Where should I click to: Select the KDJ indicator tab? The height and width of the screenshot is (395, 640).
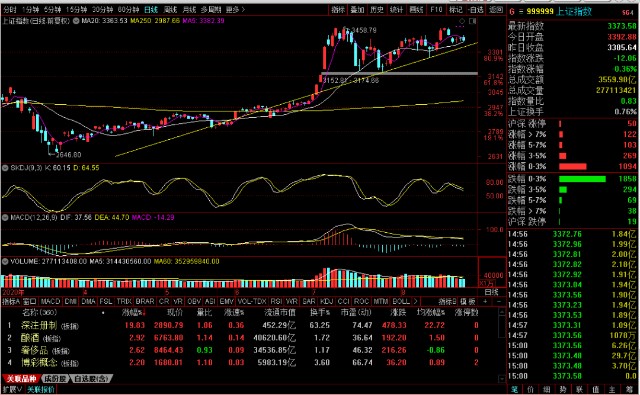(x=326, y=302)
